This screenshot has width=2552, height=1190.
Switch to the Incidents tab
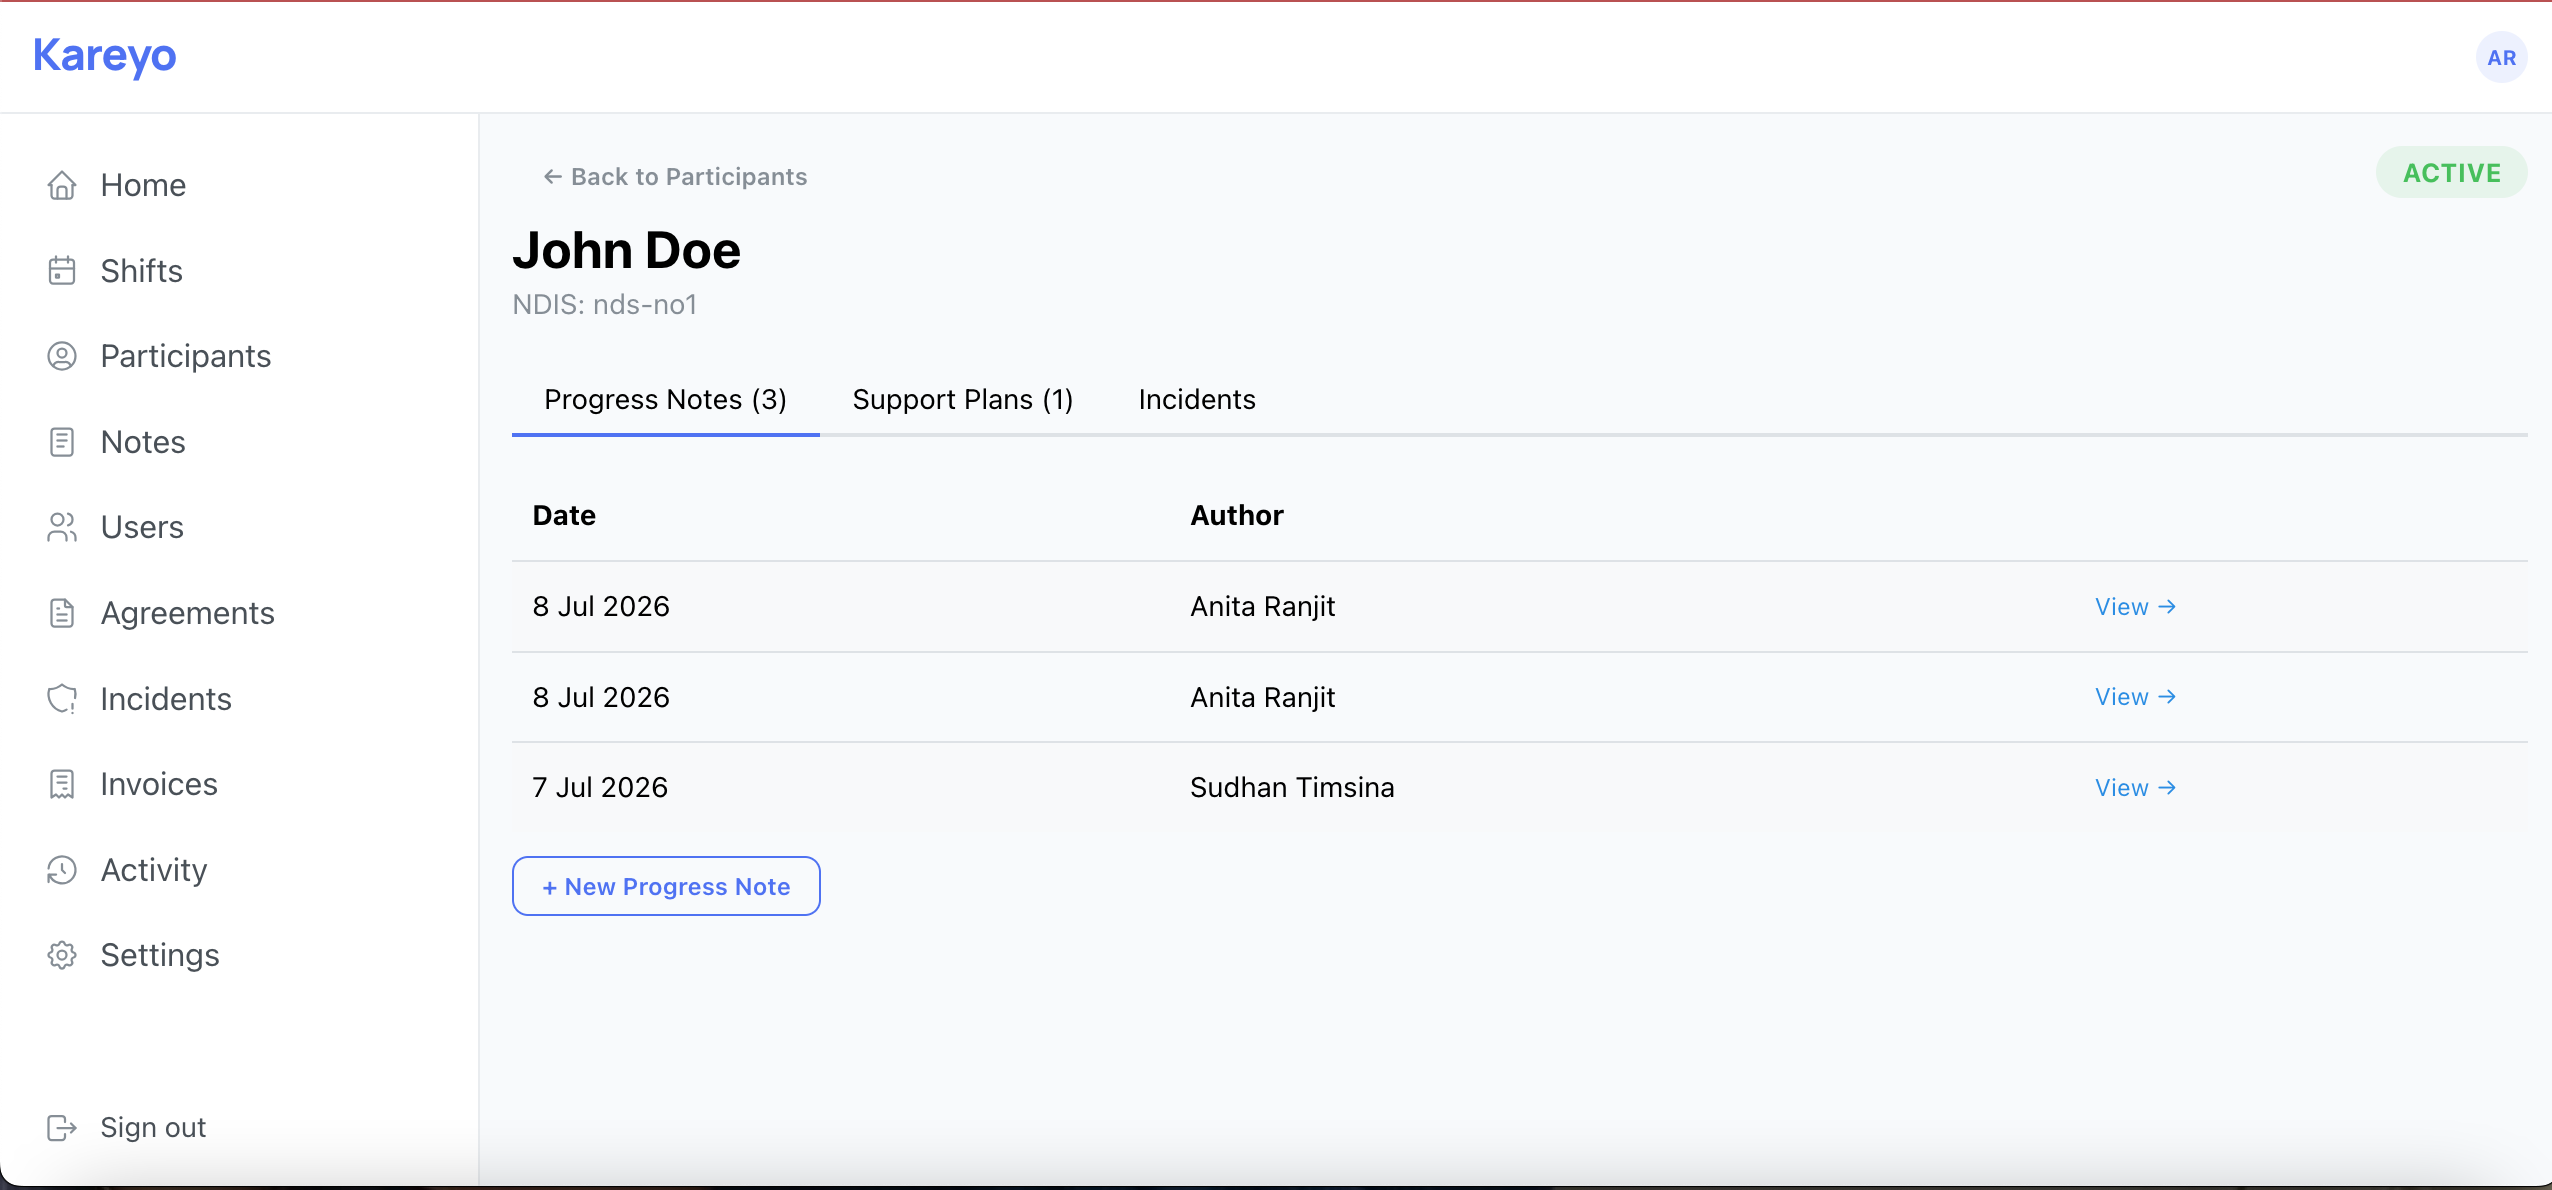tap(1197, 400)
